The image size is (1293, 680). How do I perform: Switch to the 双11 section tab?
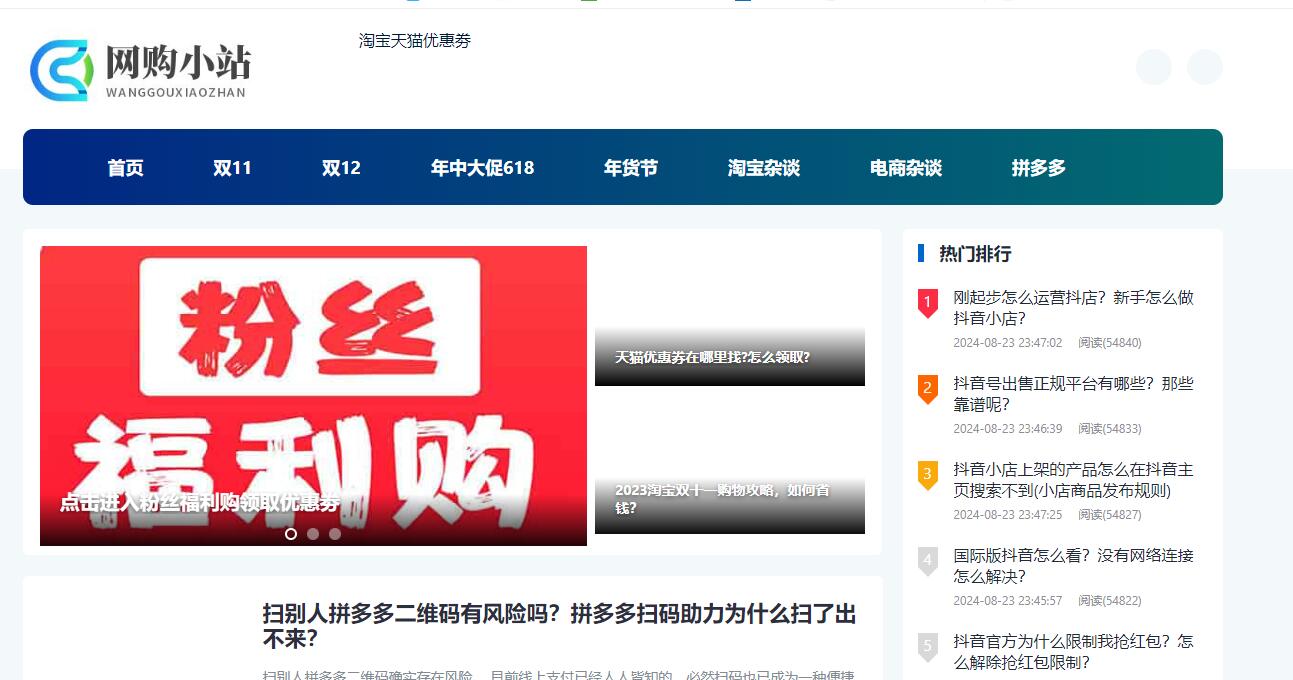tap(232, 168)
